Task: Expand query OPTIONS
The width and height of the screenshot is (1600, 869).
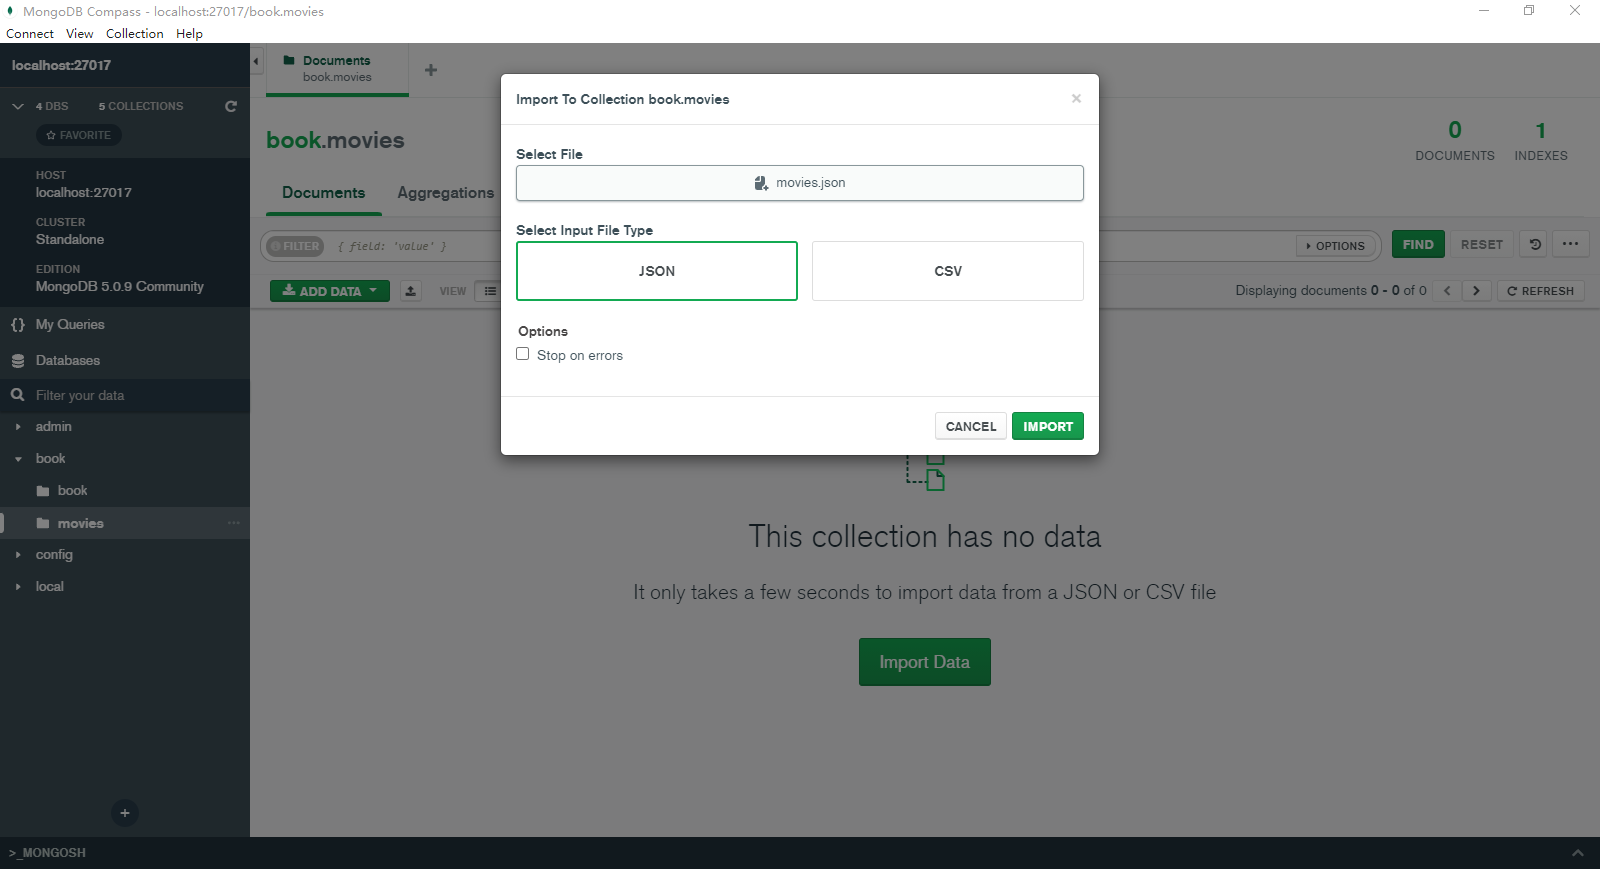Action: click(1336, 246)
